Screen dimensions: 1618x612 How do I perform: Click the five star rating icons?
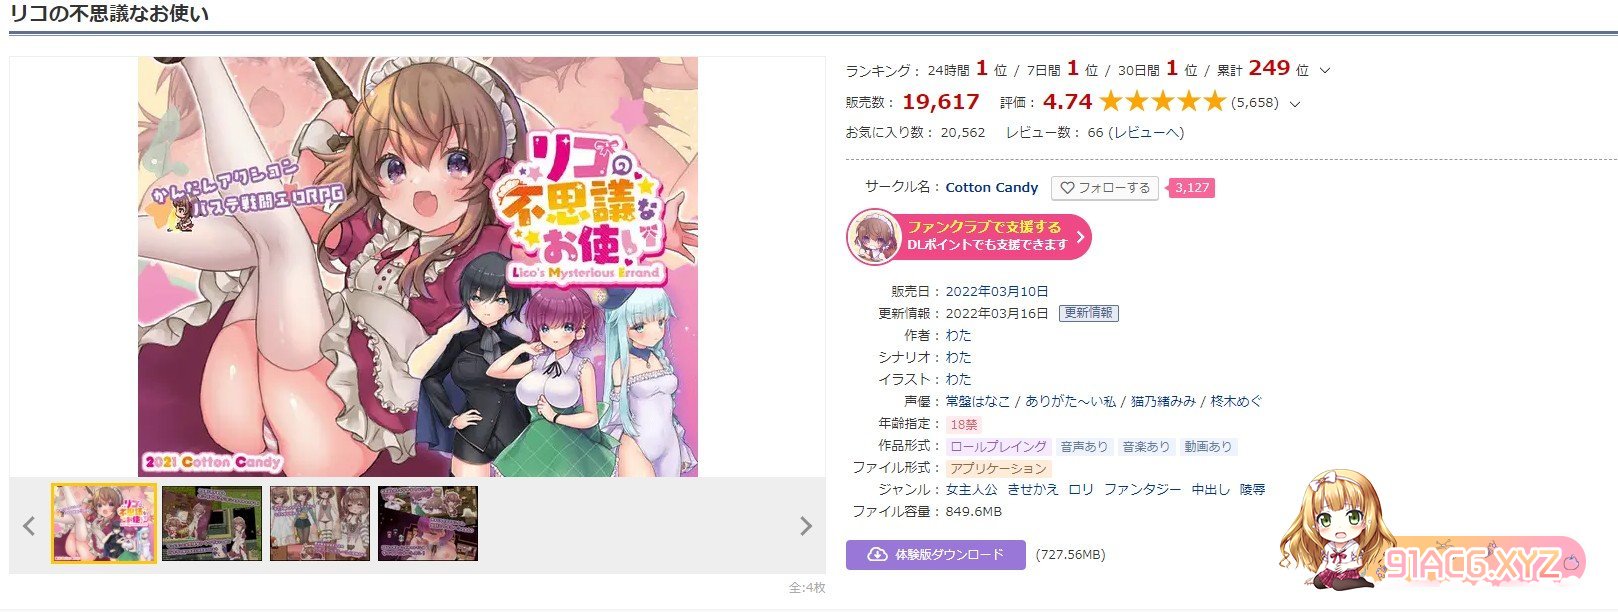pyautogui.click(x=1162, y=101)
